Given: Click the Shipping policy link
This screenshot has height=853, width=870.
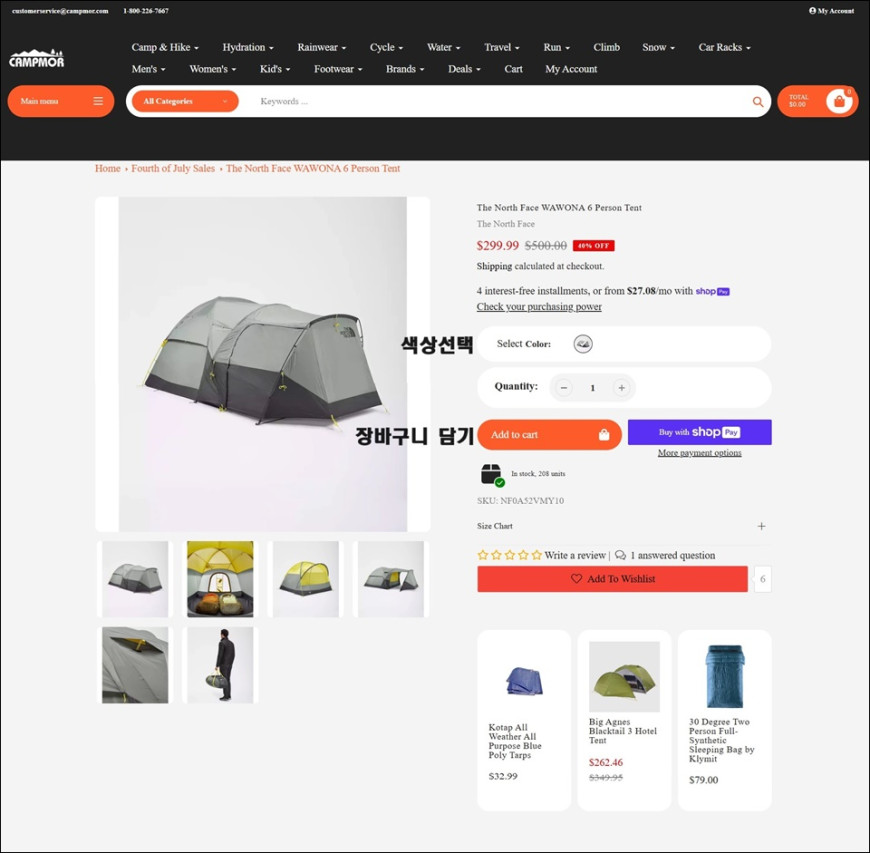Looking at the screenshot, I should pos(494,266).
